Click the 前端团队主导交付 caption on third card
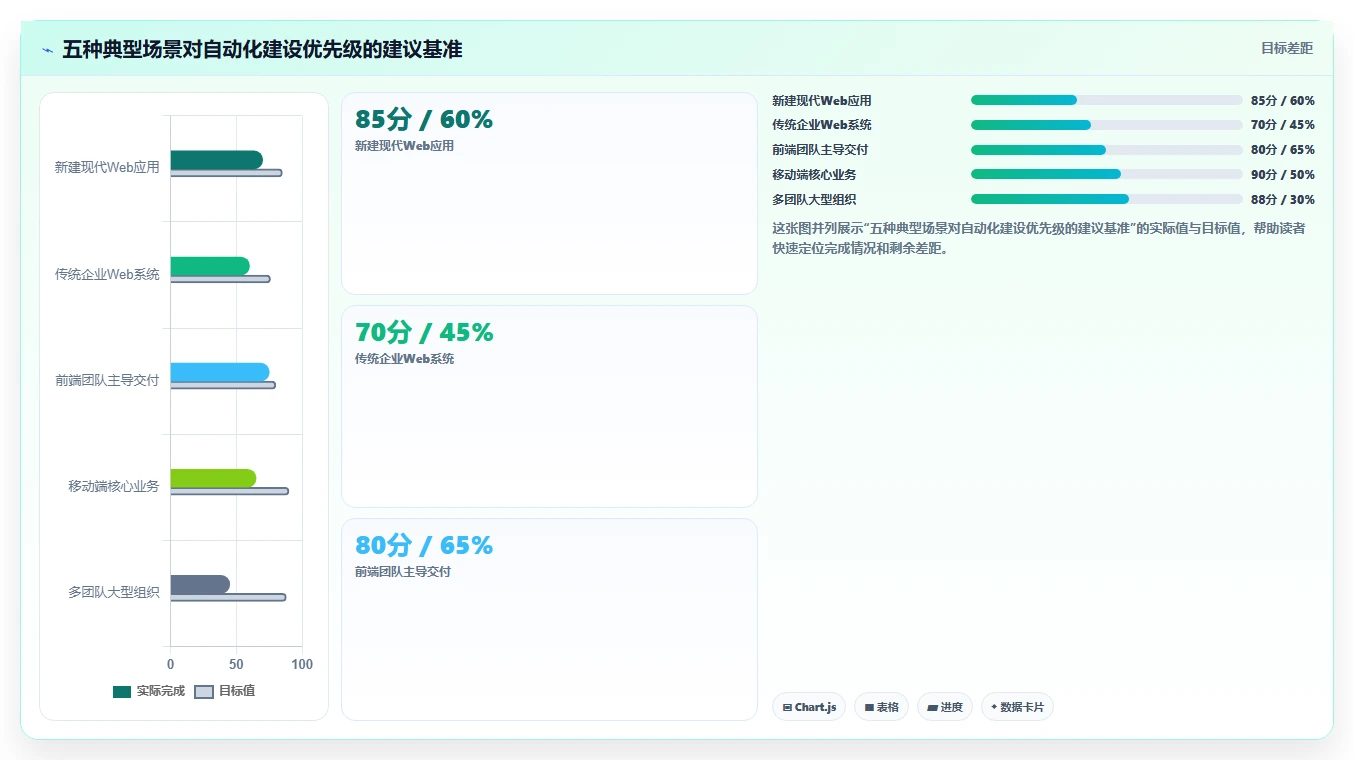This screenshot has height=760, width=1354. point(403,572)
